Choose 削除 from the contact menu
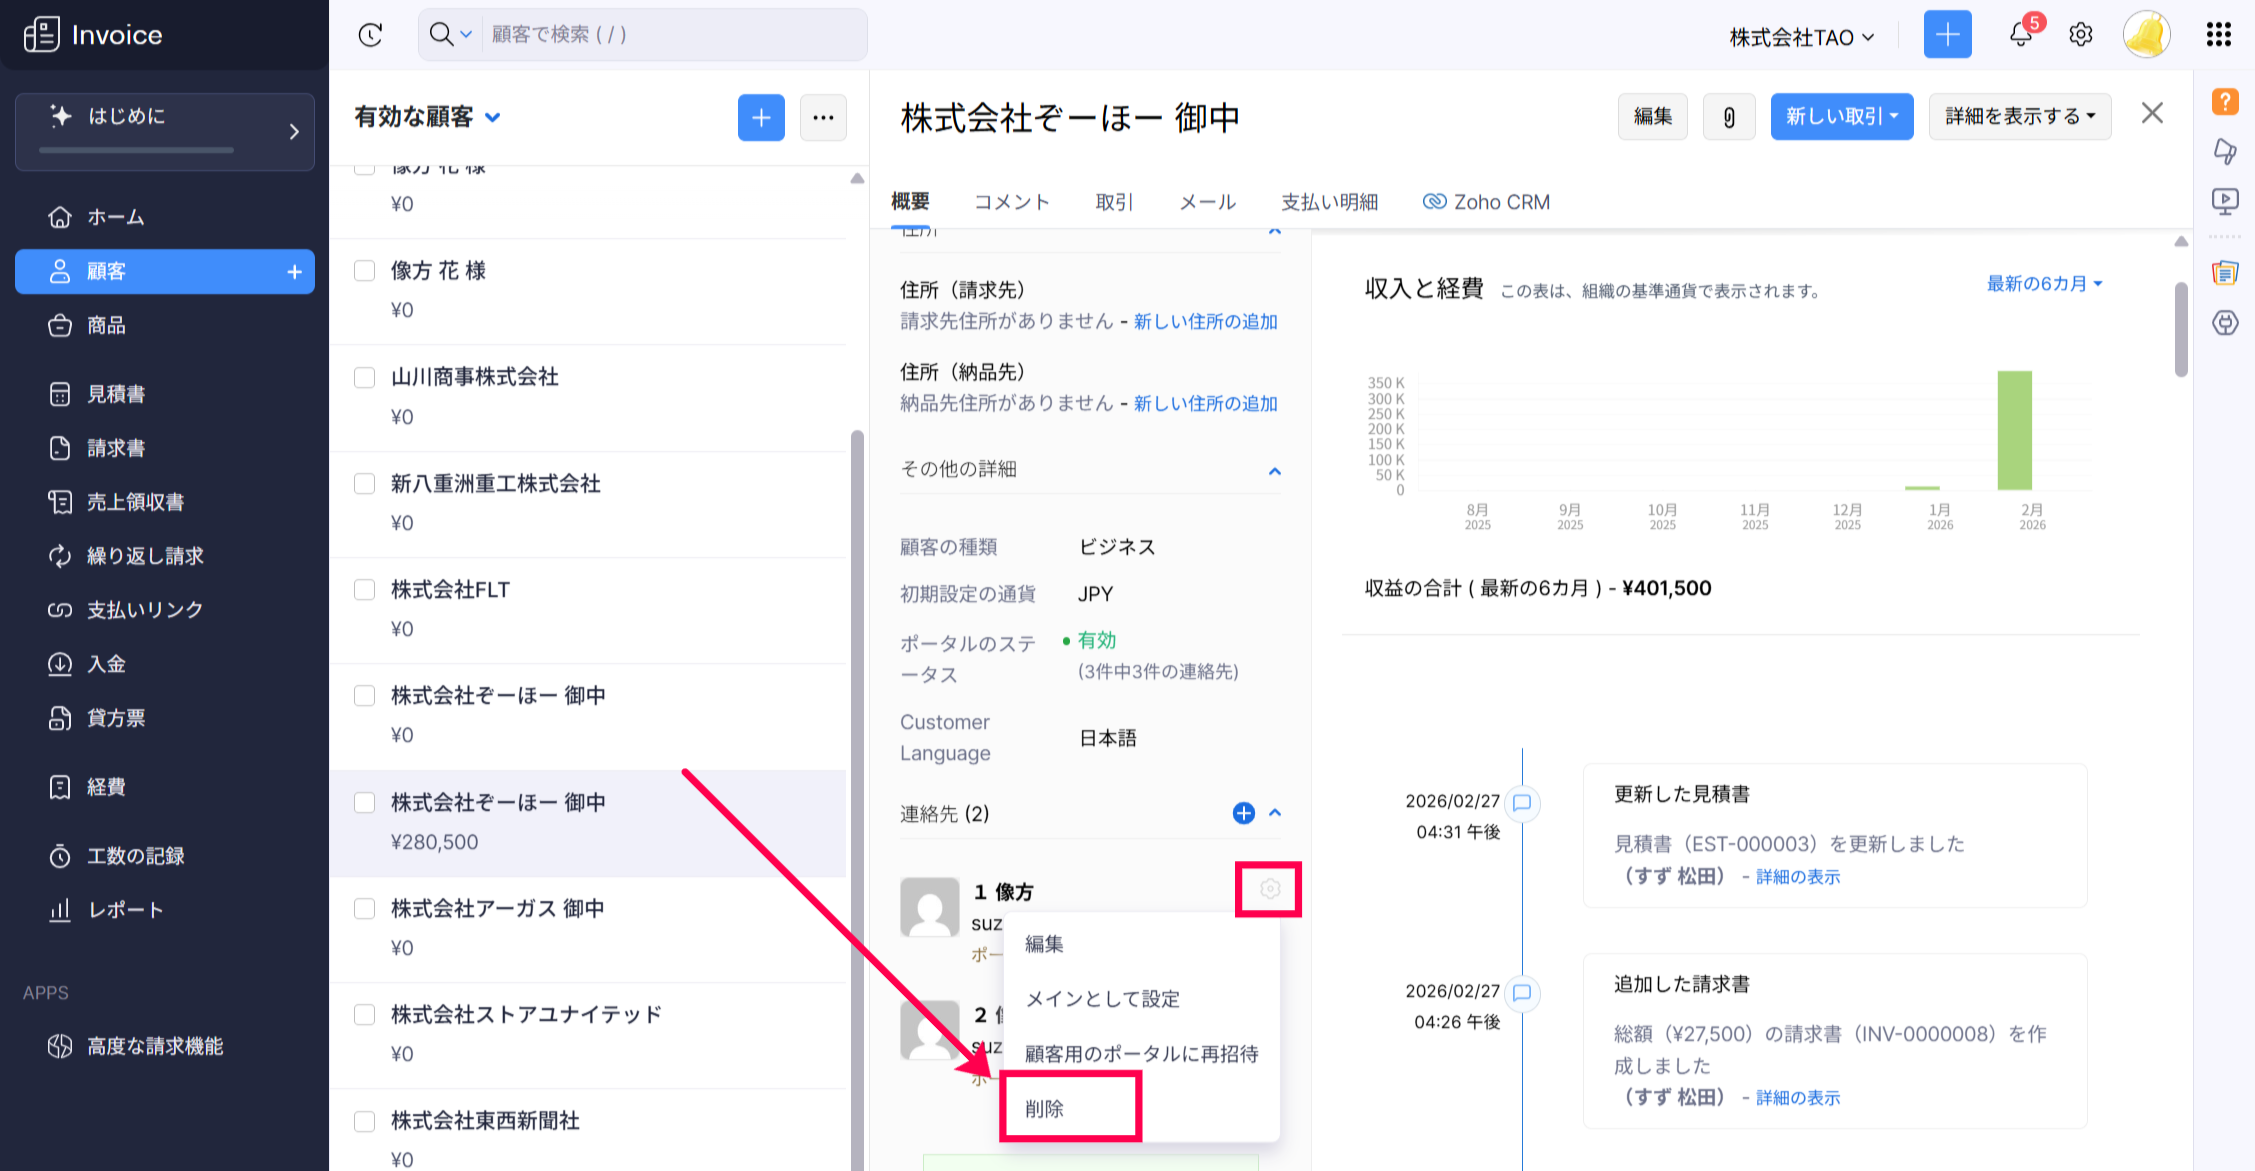Image resolution: width=2255 pixels, height=1171 pixels. [x=1045, y=1109]
